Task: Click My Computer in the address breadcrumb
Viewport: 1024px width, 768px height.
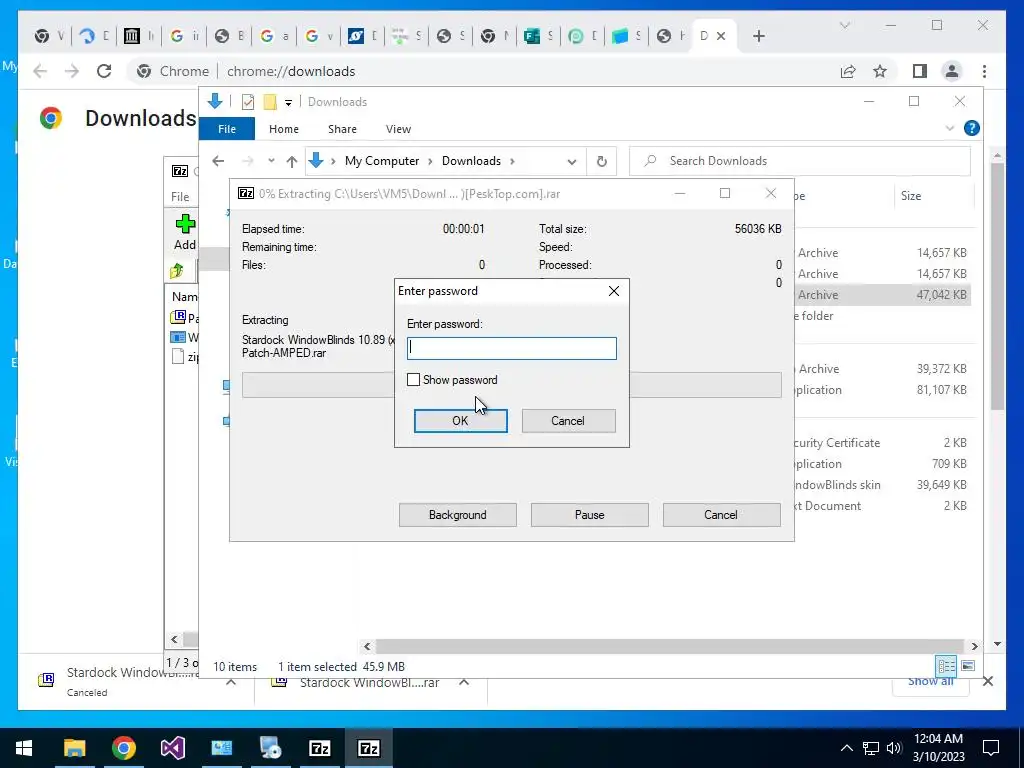Action: click(382, 161)
